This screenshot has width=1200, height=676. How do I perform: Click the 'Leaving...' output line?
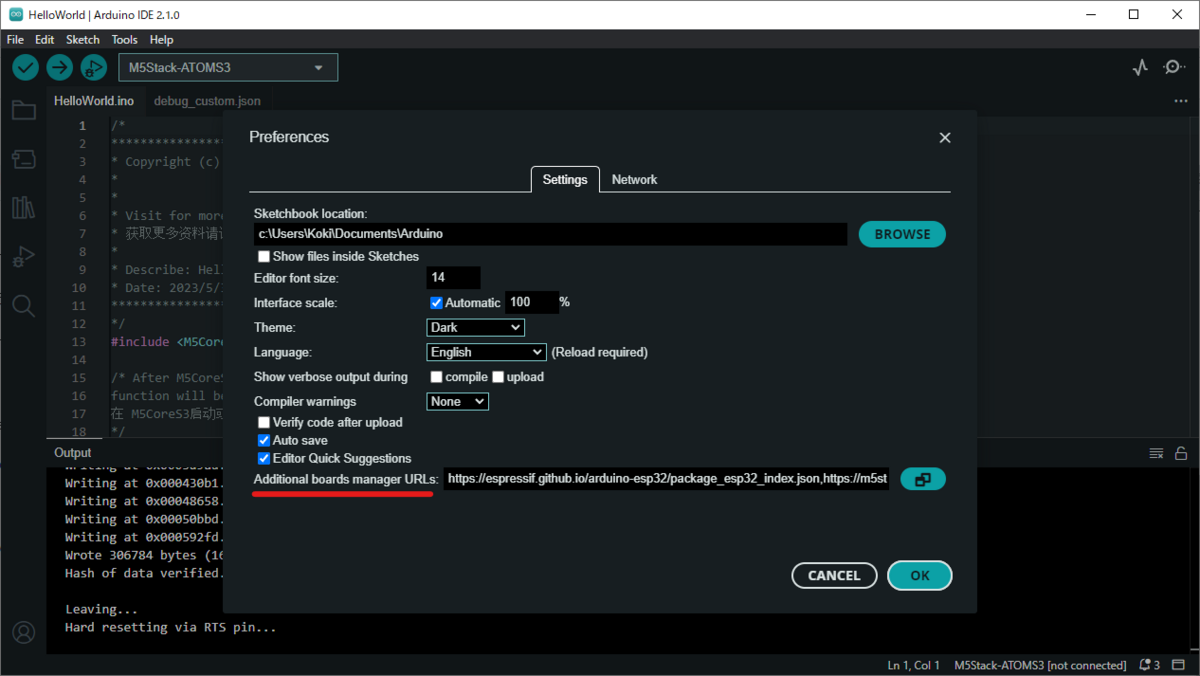(x=101, y=609)
